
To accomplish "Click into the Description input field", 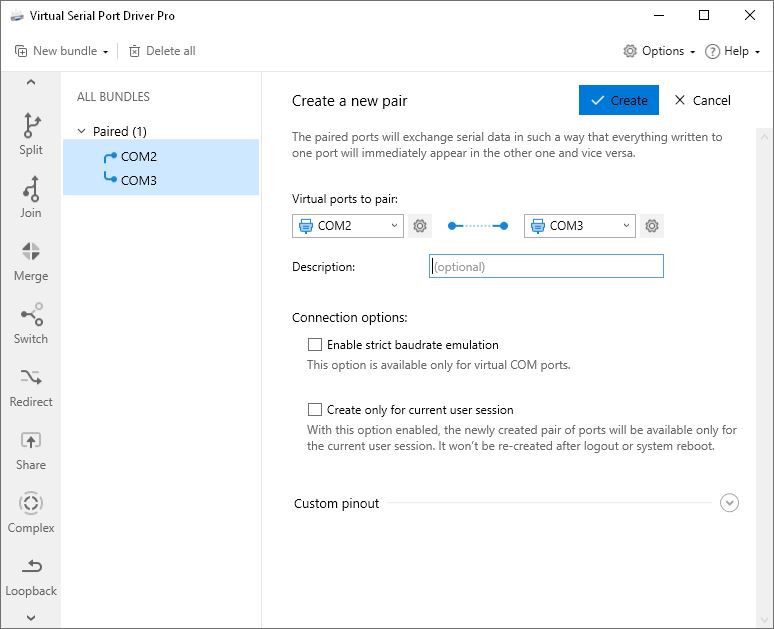I will coord(546,267).
